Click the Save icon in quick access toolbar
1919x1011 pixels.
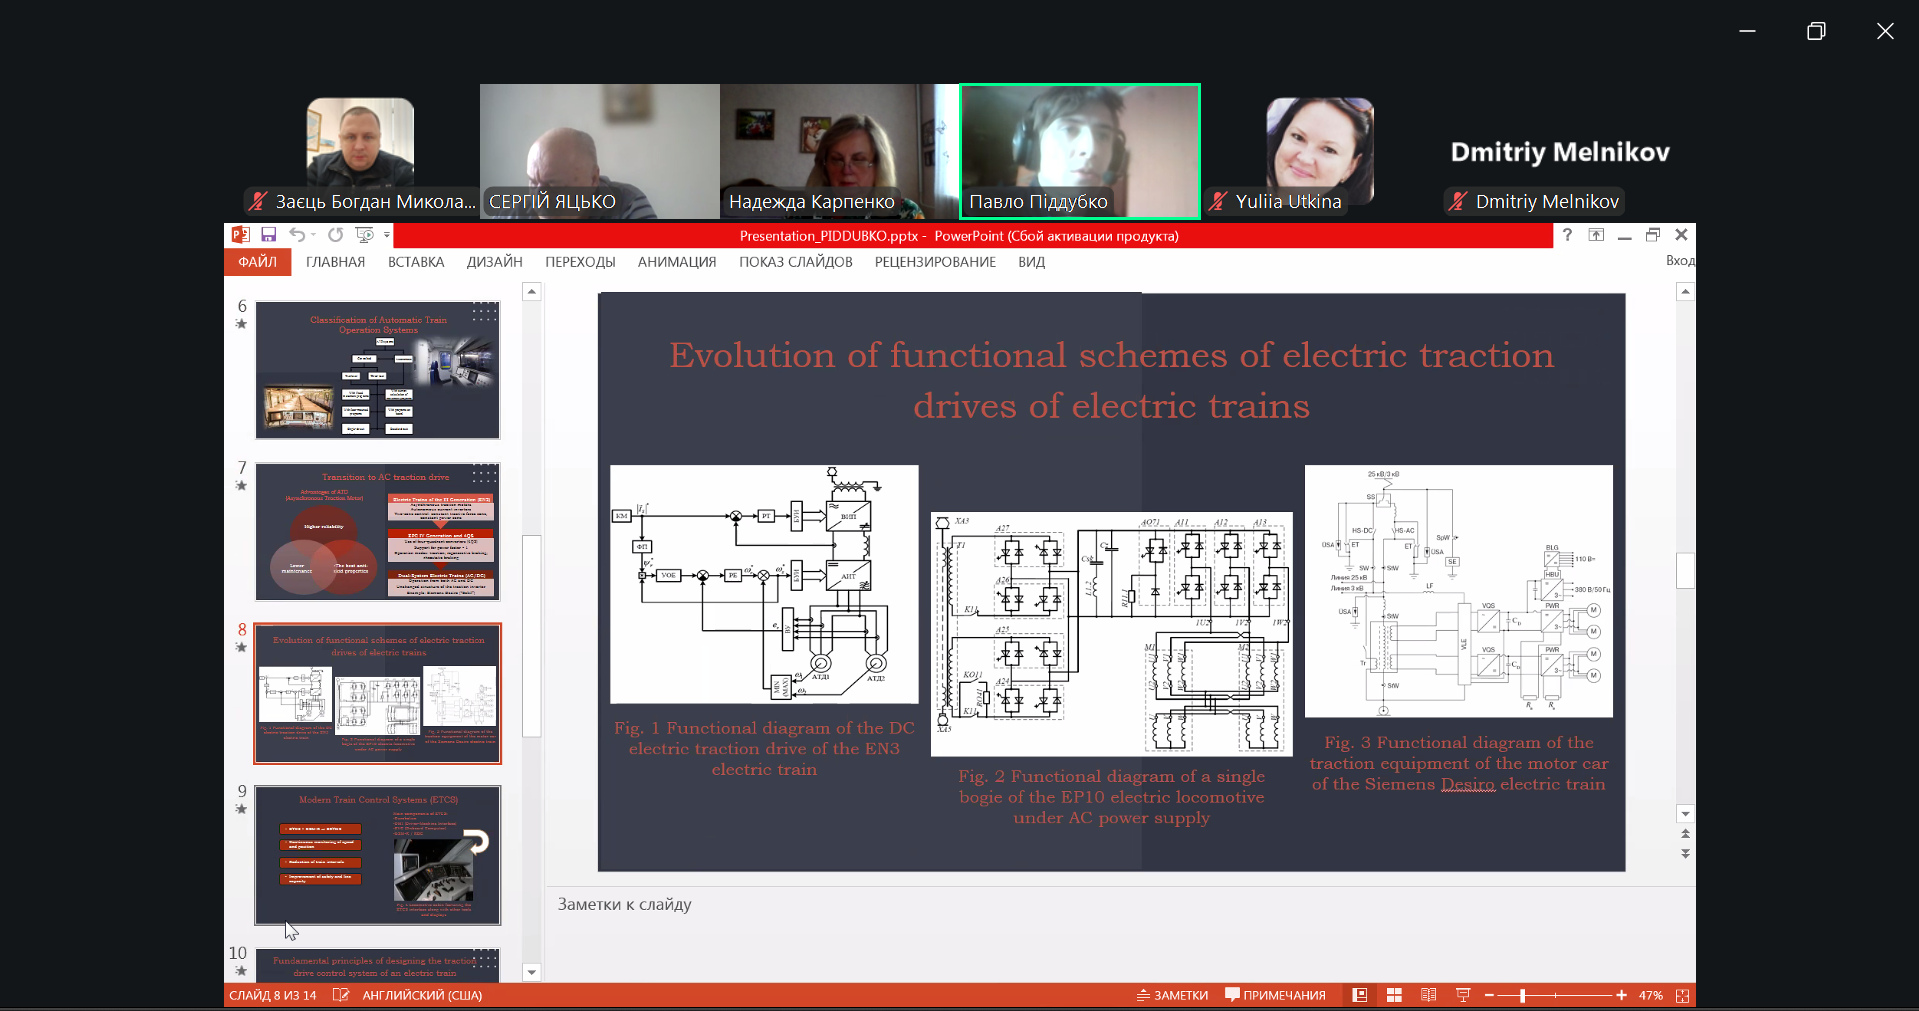click(268, 235)
